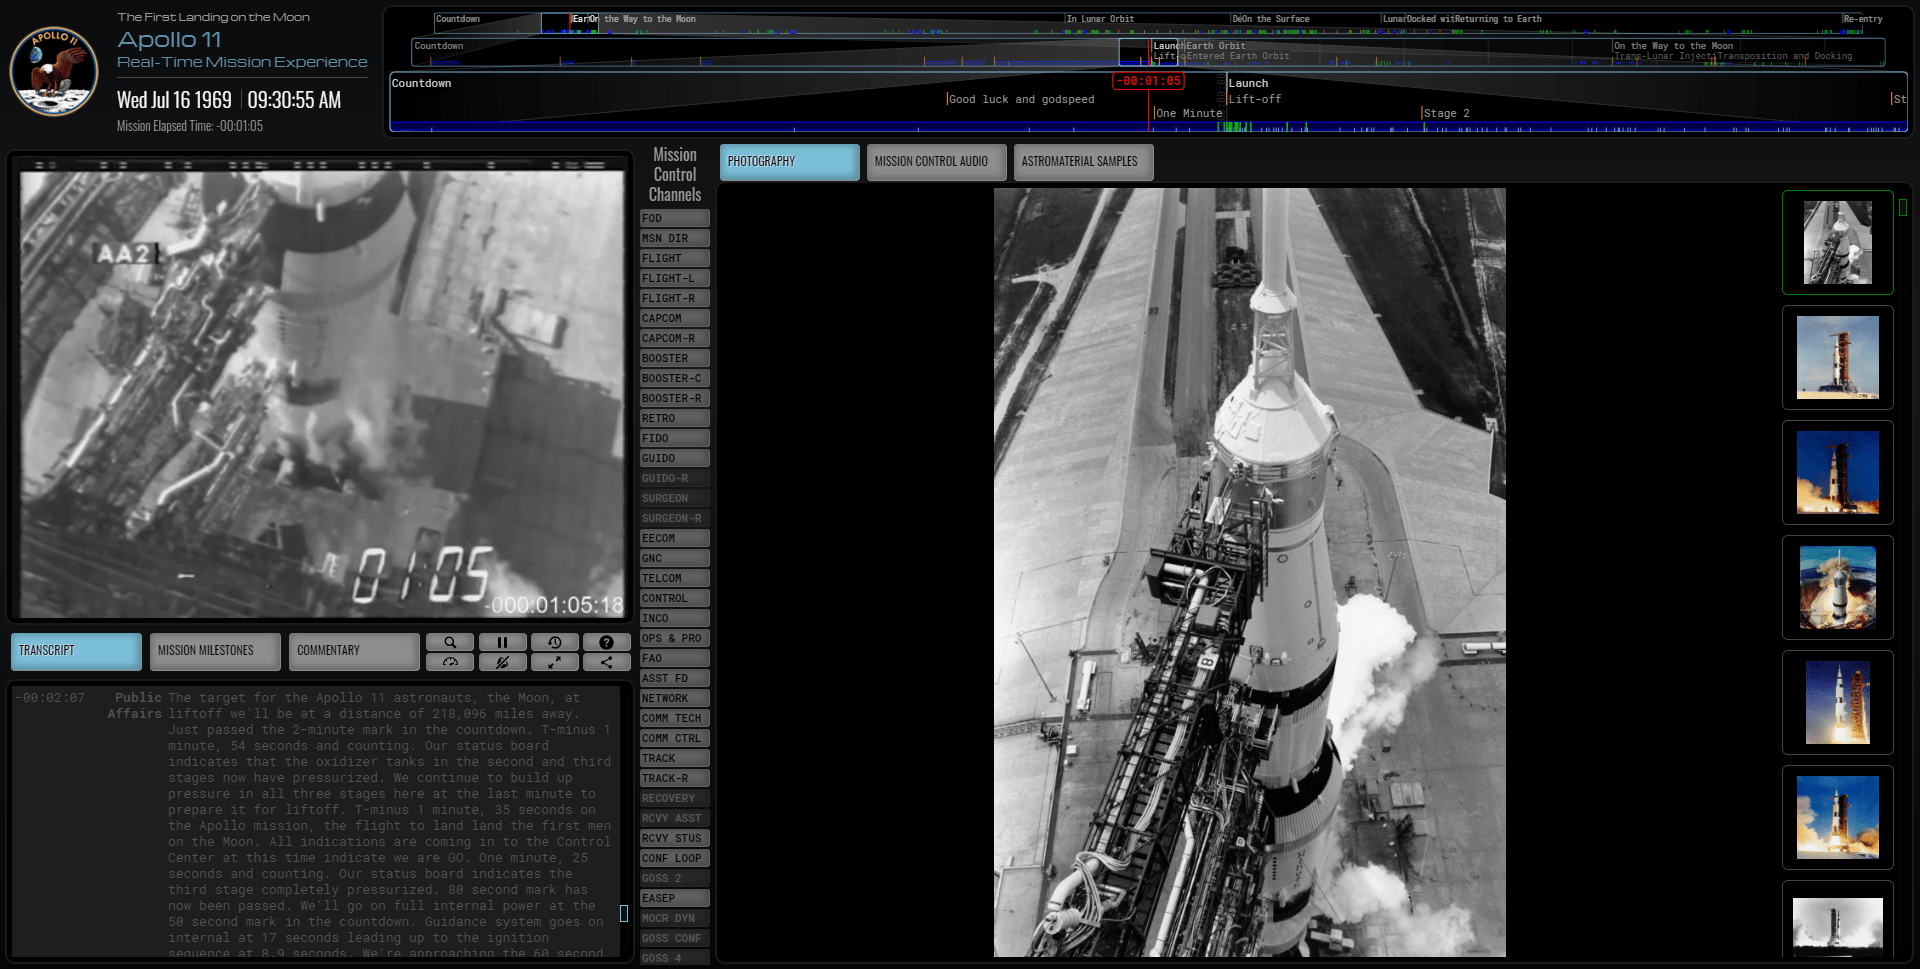Select the CONF LOOP channel

[x=675, y=858]
